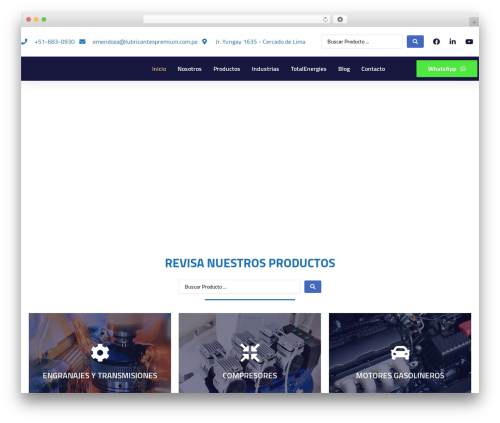Open the LinkedIn profile icon
500x423 pixels.
453,41
